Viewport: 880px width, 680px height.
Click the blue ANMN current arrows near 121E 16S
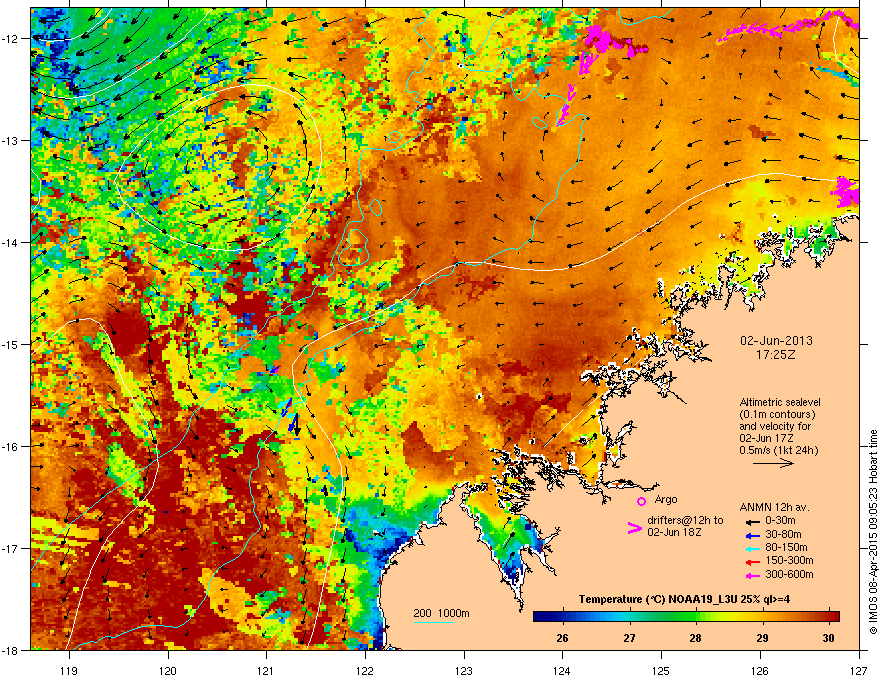288,416
